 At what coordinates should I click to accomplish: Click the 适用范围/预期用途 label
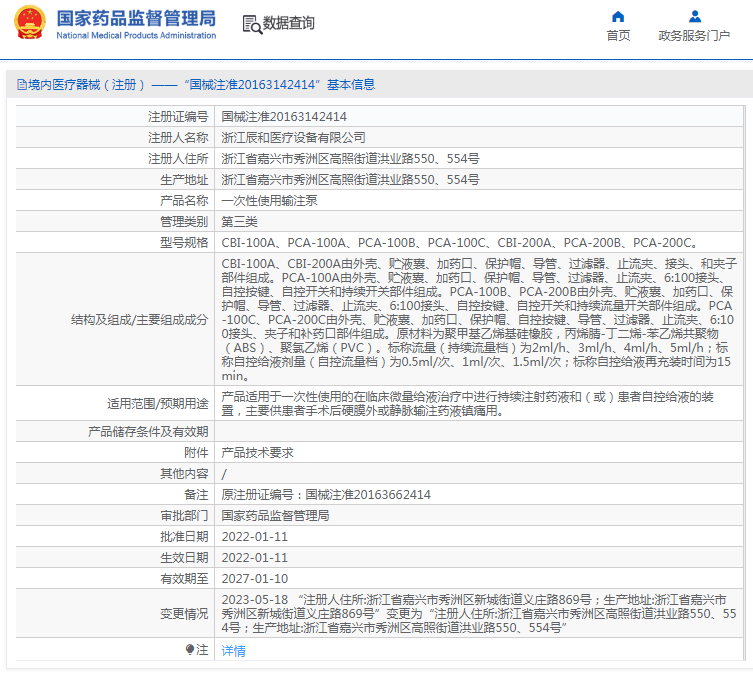tap(158, 404)
